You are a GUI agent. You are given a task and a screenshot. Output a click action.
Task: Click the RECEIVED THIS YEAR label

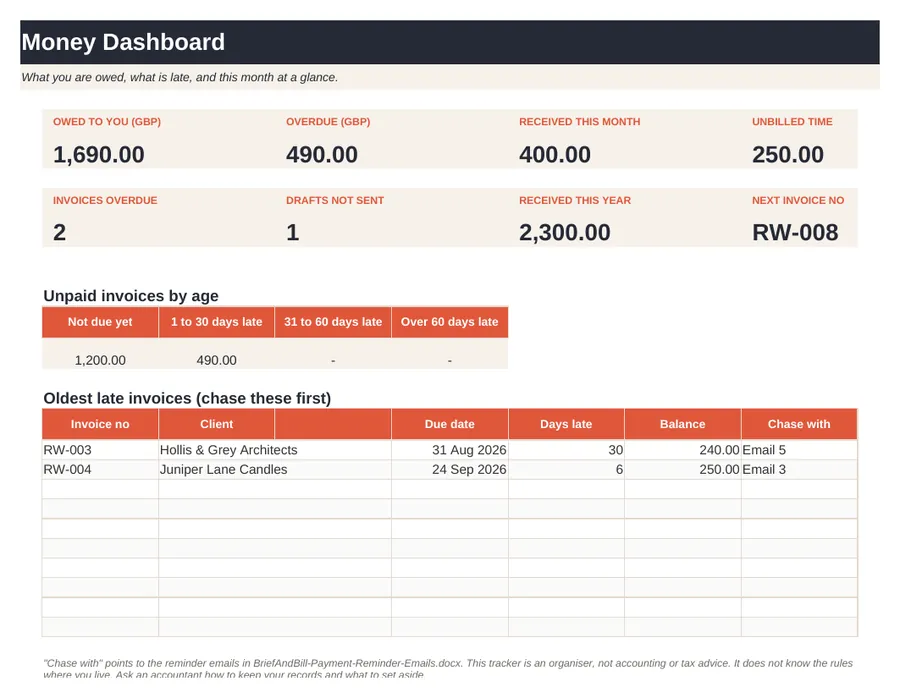tap(575, 200)
